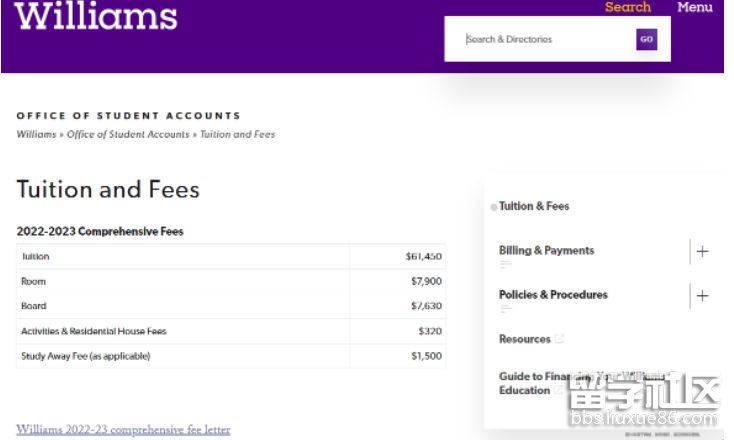Screen dimensions: 734x440
Task: Open the Williams 2022-23 comprehensive fee letter
Action: point(123,430)
